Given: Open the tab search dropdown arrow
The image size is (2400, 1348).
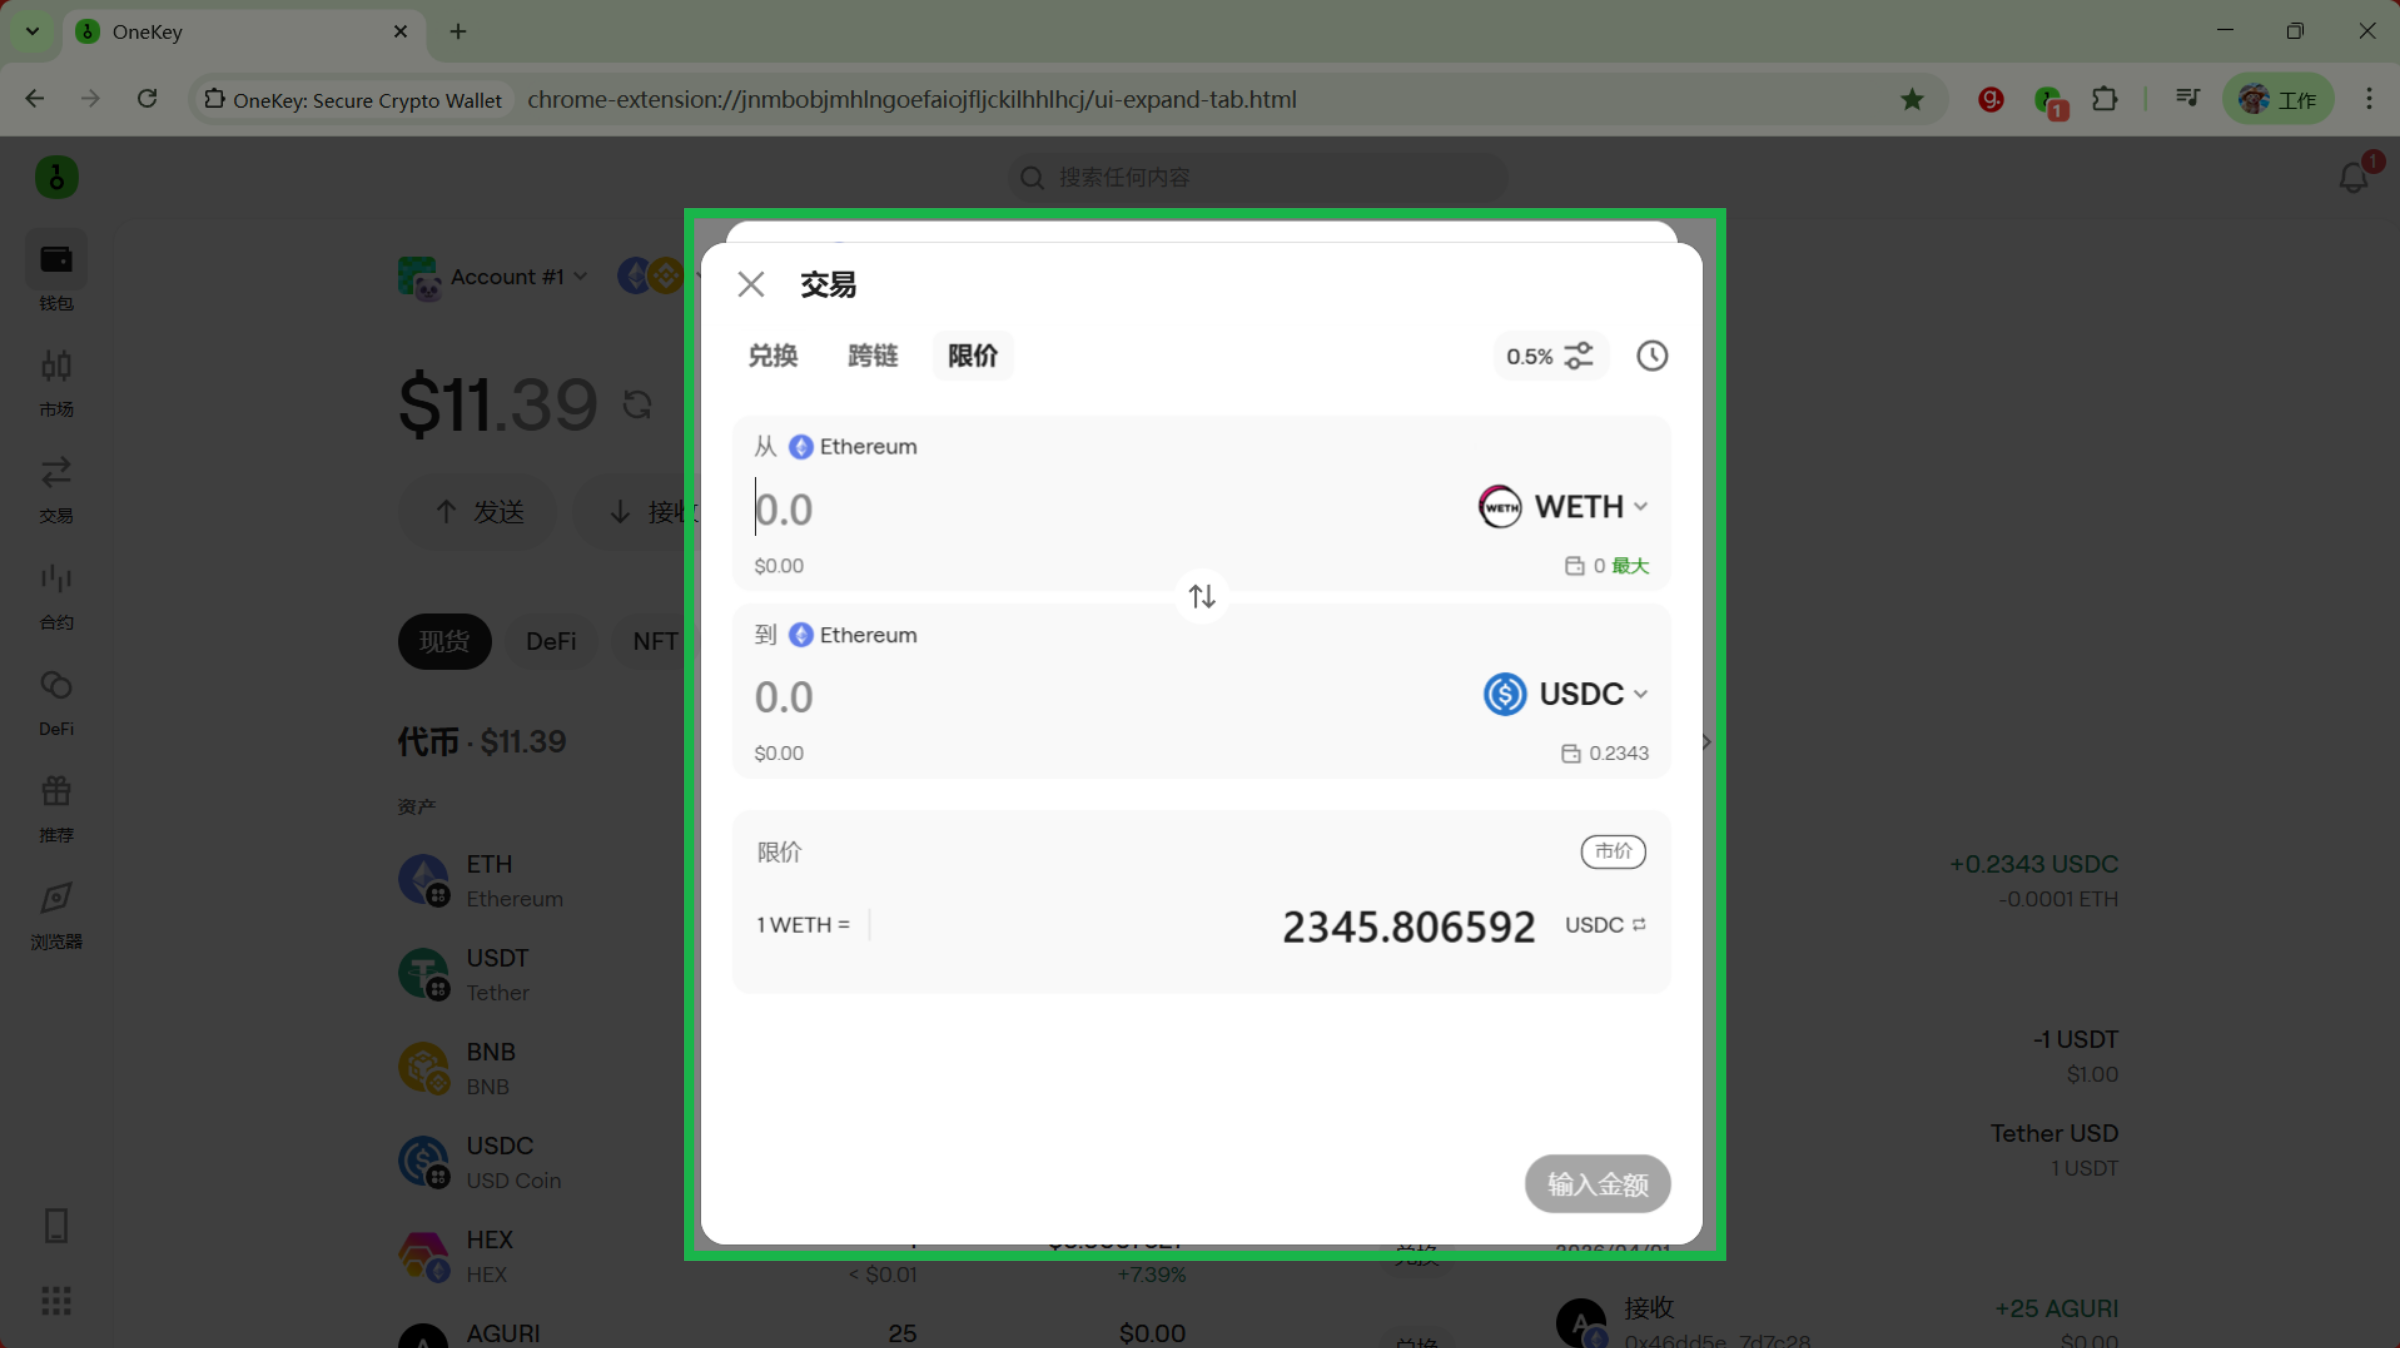Looking at the screenshot, I should [x=32, y=32].
